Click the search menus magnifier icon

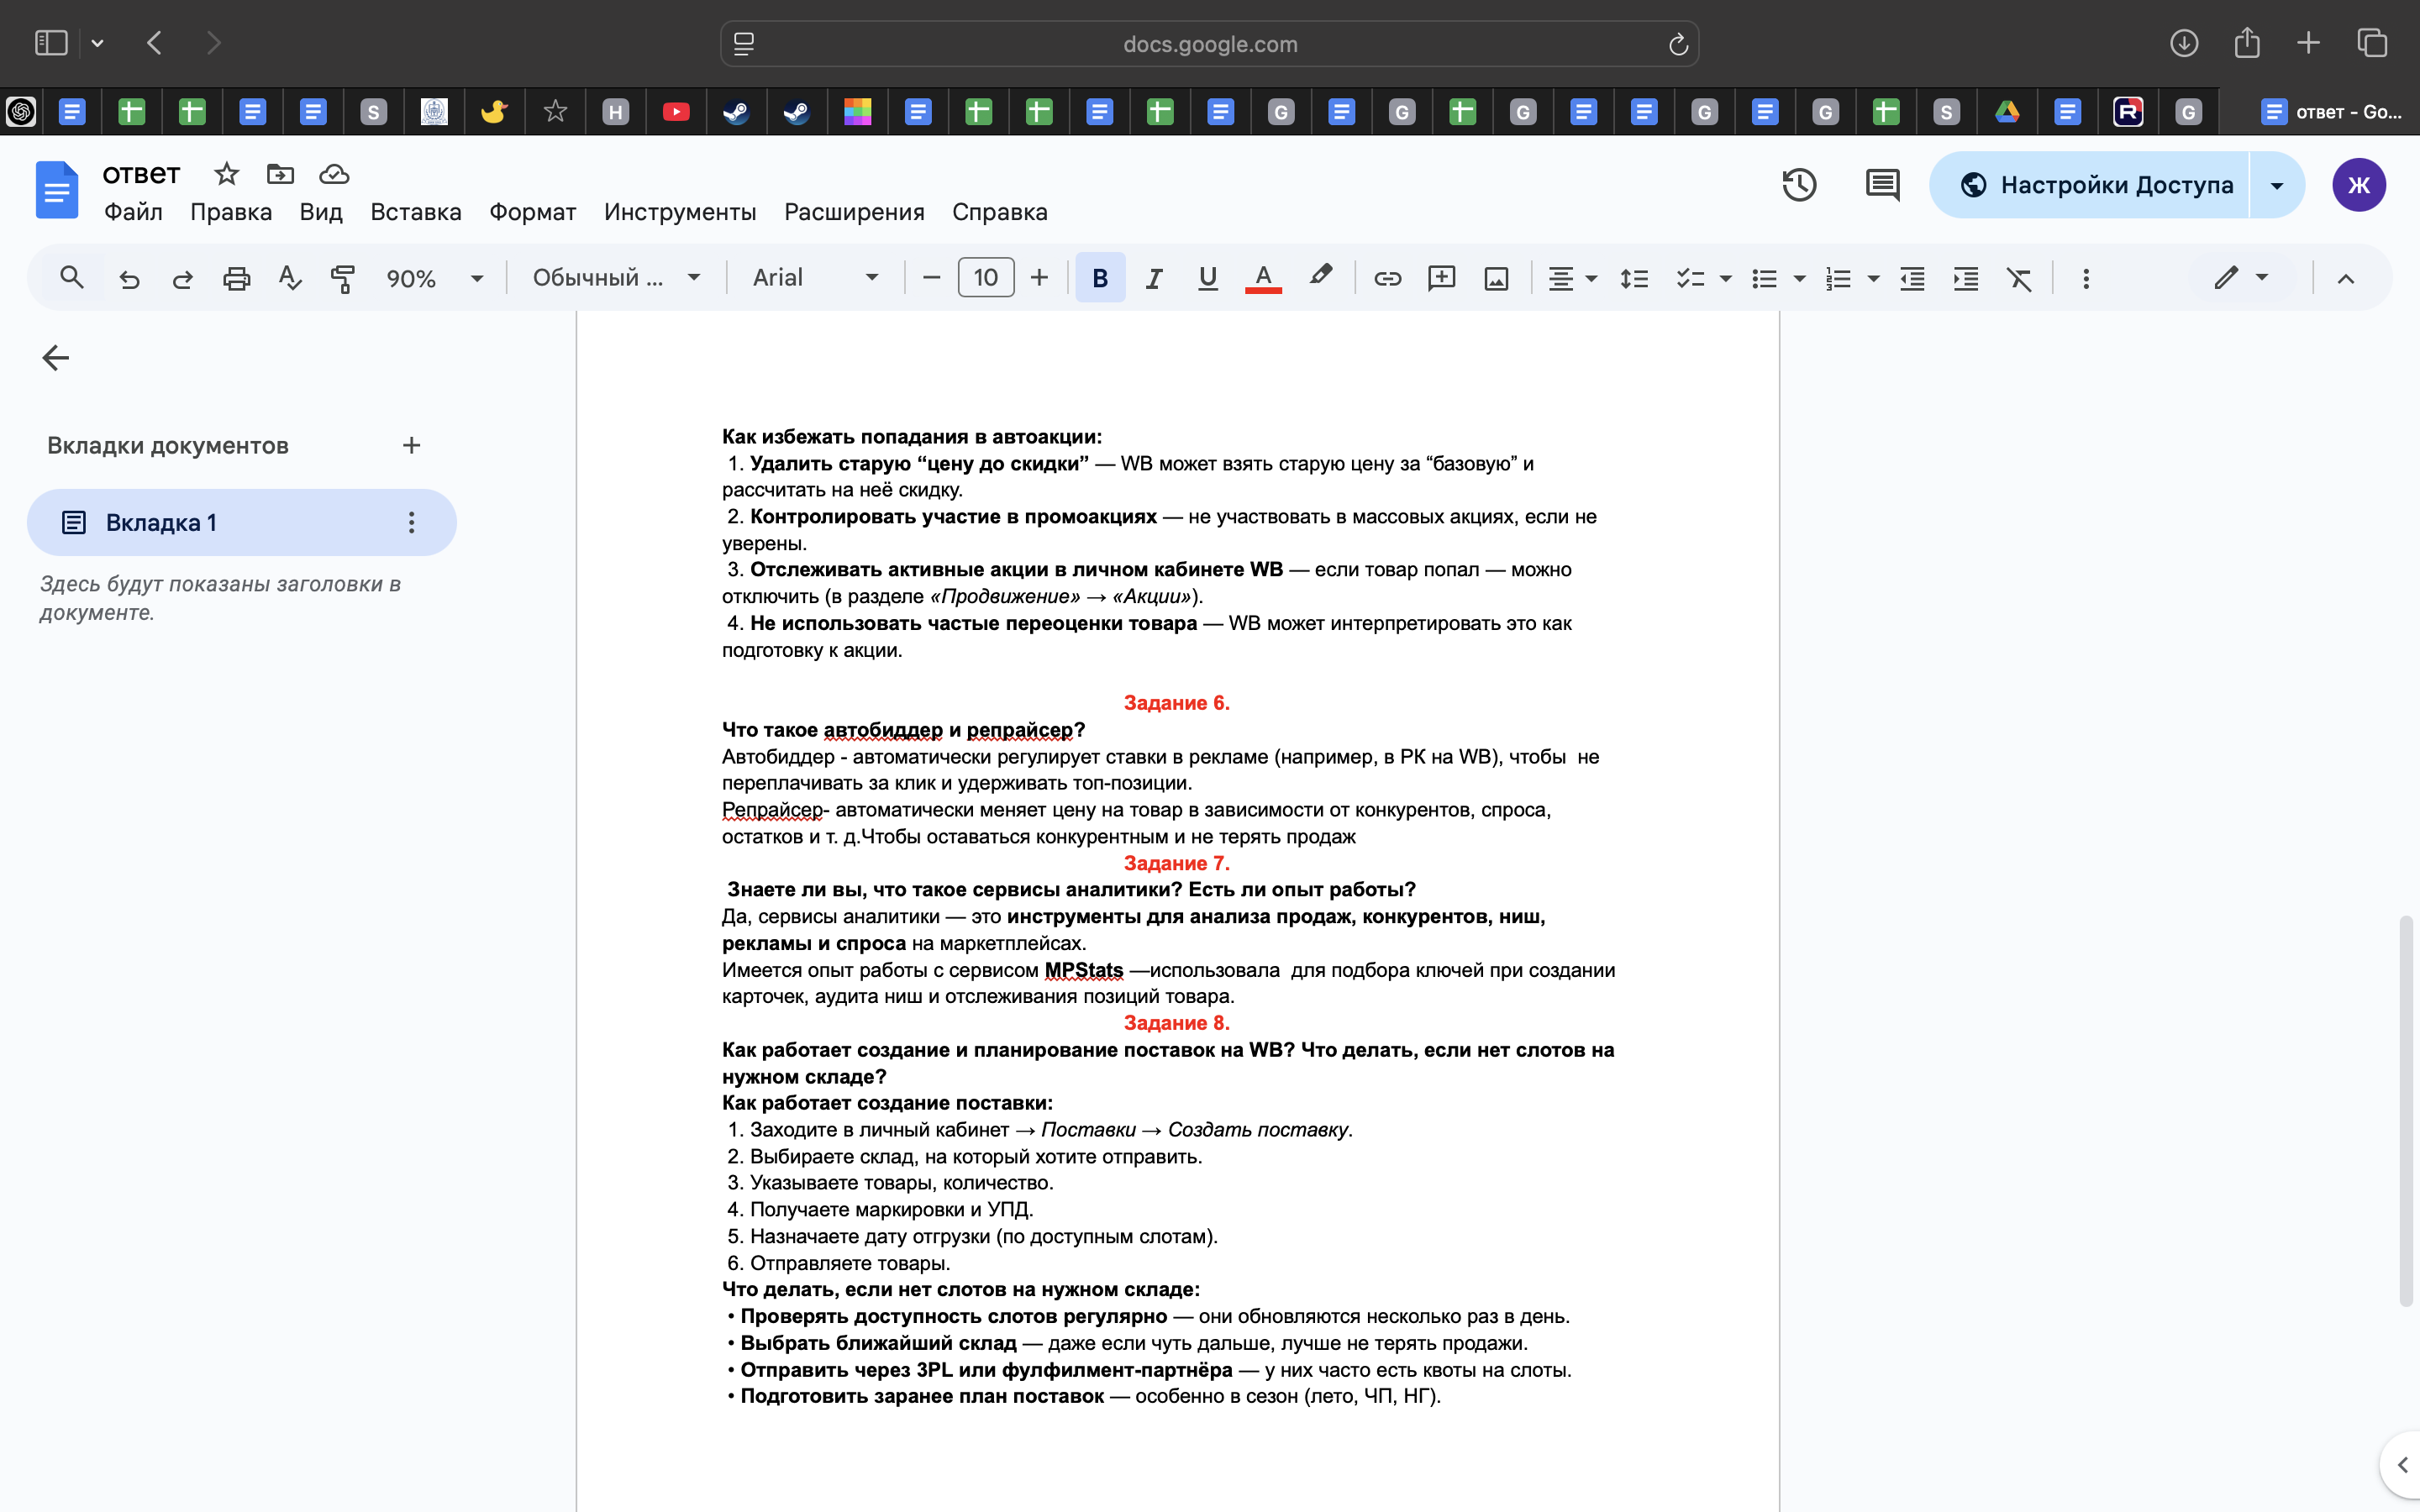tap(71, 278)
